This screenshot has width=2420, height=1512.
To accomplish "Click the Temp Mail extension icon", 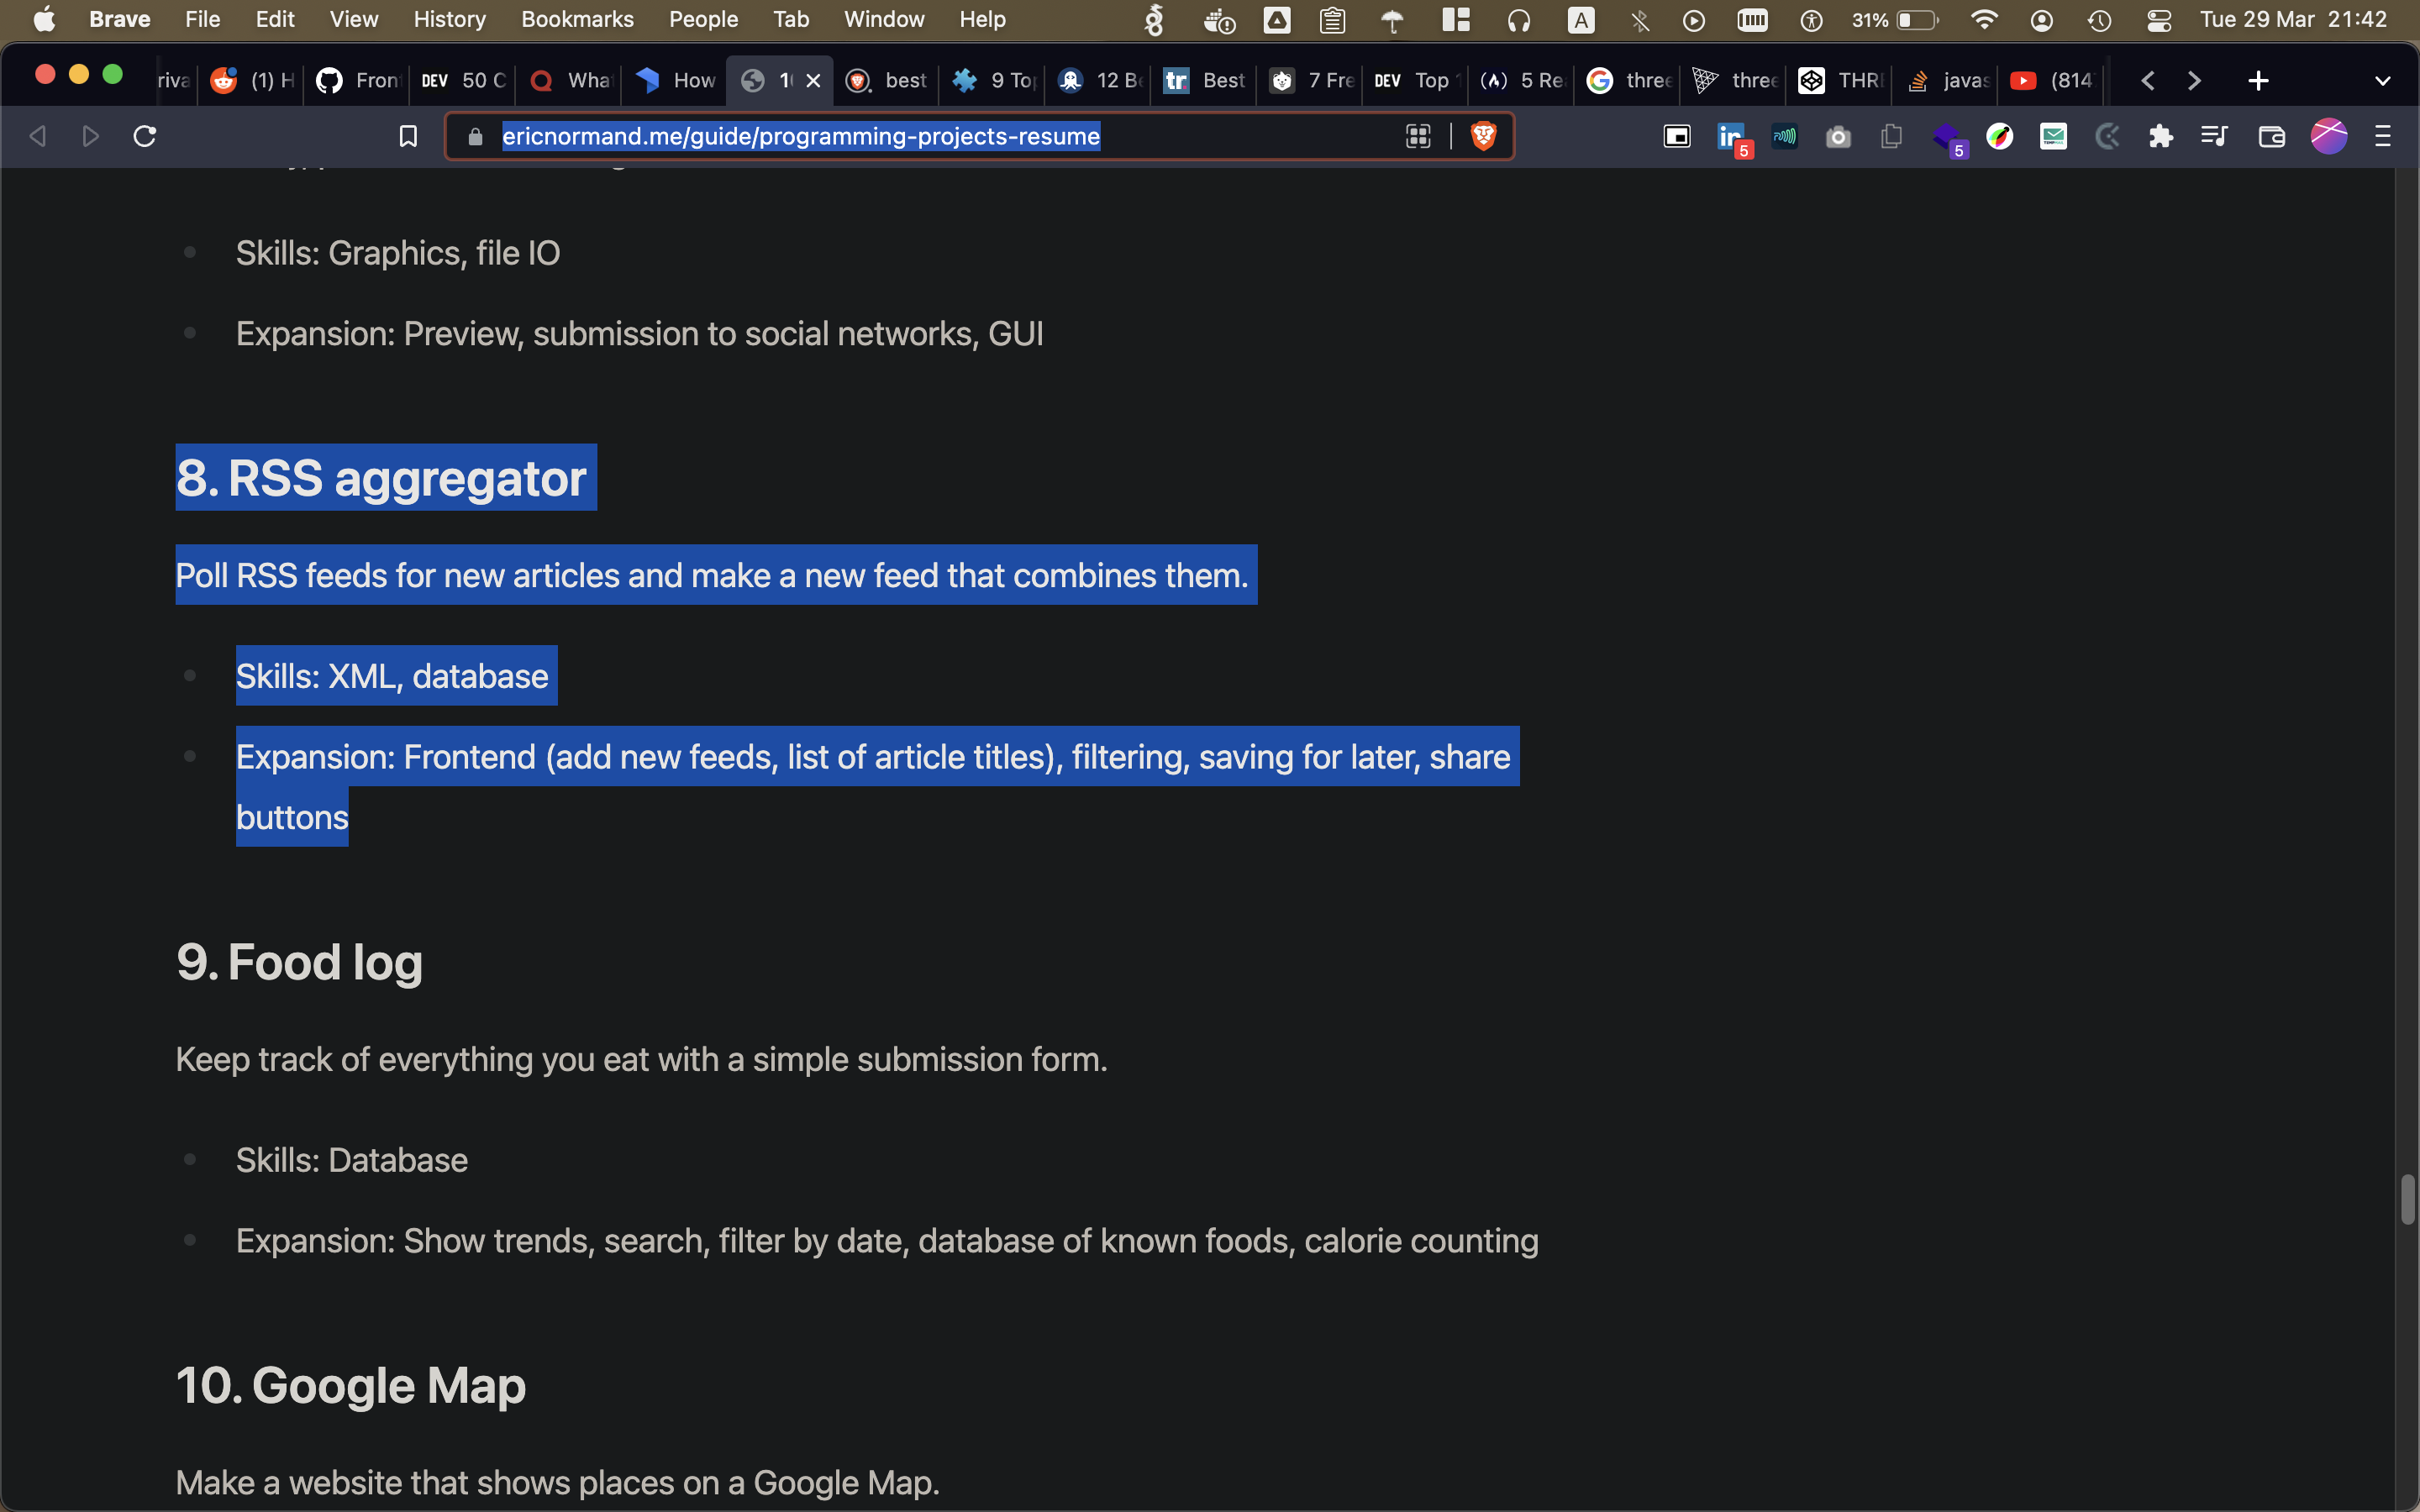I will (x=2053, y=137).
